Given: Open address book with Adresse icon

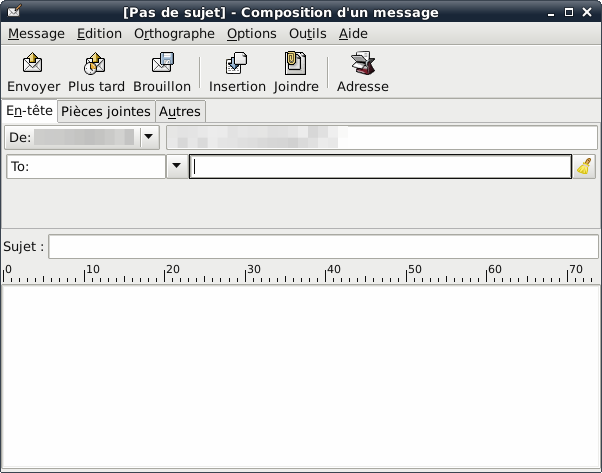Looking at the screenshot, I should pos(362,65).
